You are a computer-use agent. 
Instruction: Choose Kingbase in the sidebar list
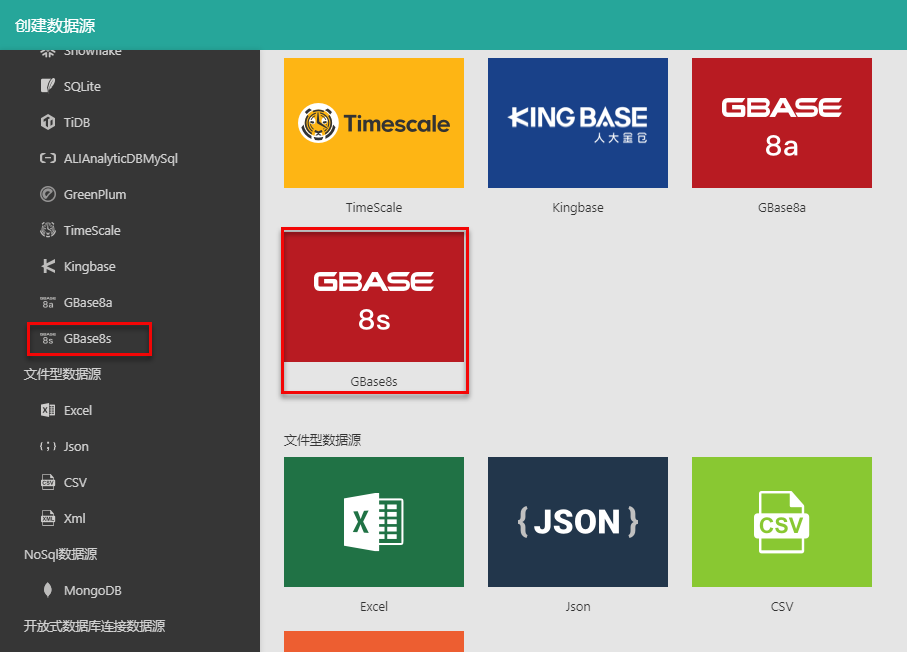pyautogui.click(x=90, y=266)
